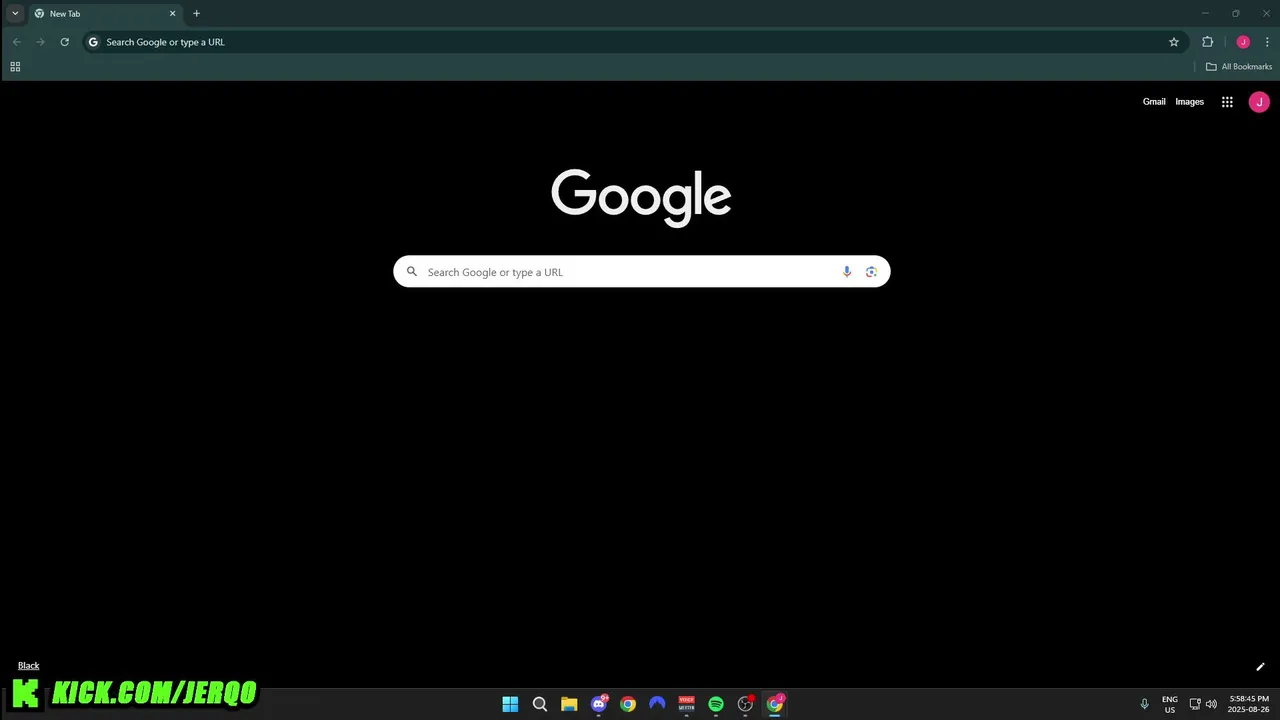
Task: Open Voicemeeter from taskbar
Action: pyautogui.click(x=686, y=704)
